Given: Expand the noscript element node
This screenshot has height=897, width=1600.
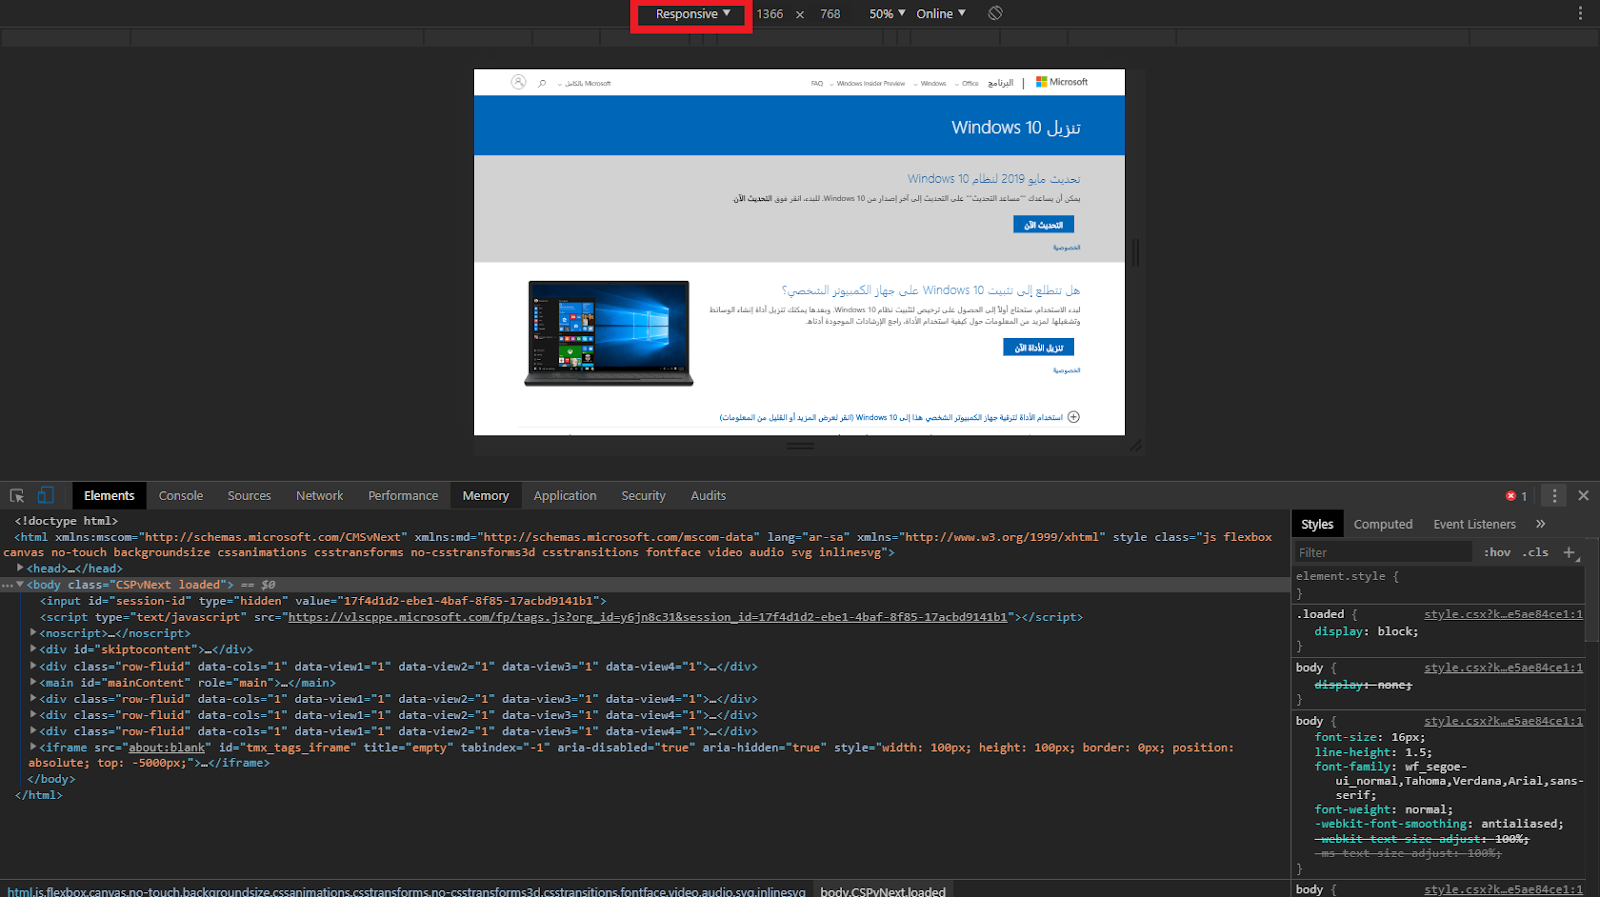Looking at the screenshot, I should point(33,633).
